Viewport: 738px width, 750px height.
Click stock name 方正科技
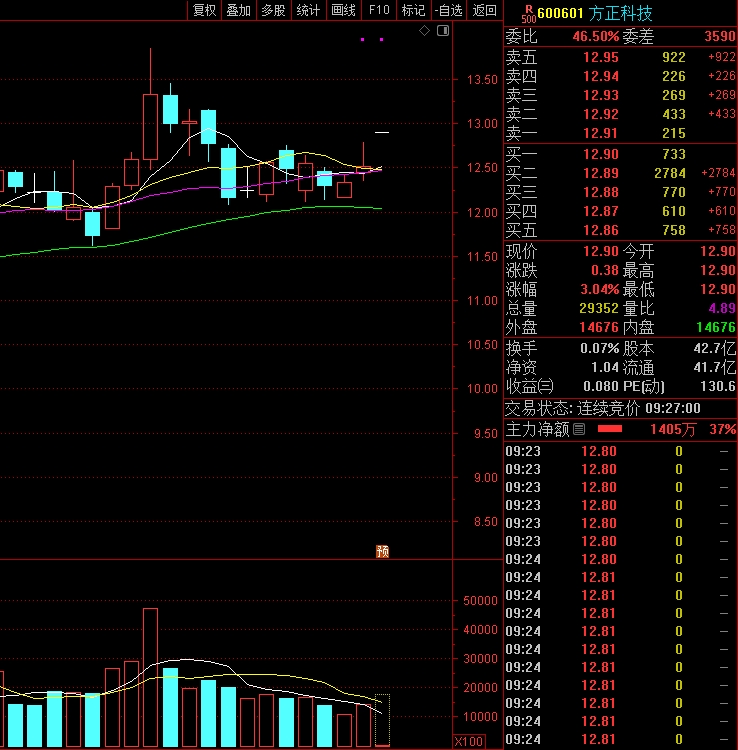[x=620, y=13]
